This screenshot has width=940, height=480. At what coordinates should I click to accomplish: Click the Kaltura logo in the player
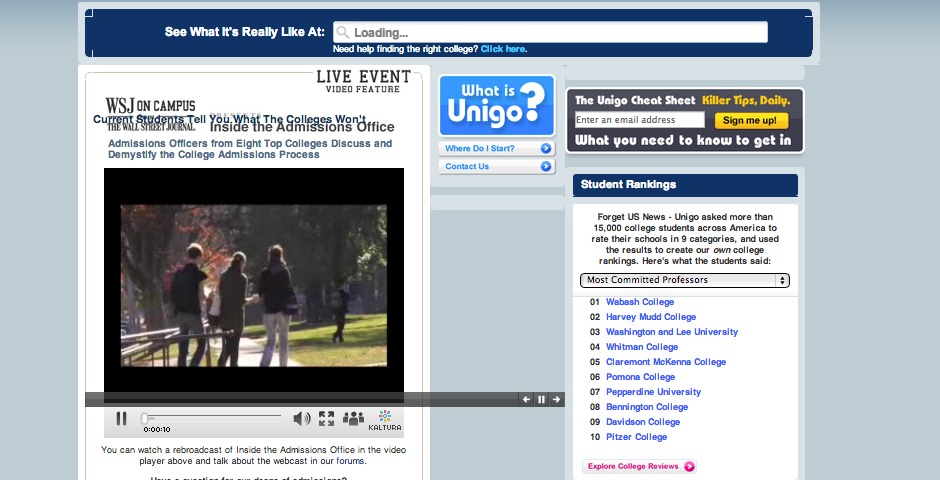click(x=385, y=420)
